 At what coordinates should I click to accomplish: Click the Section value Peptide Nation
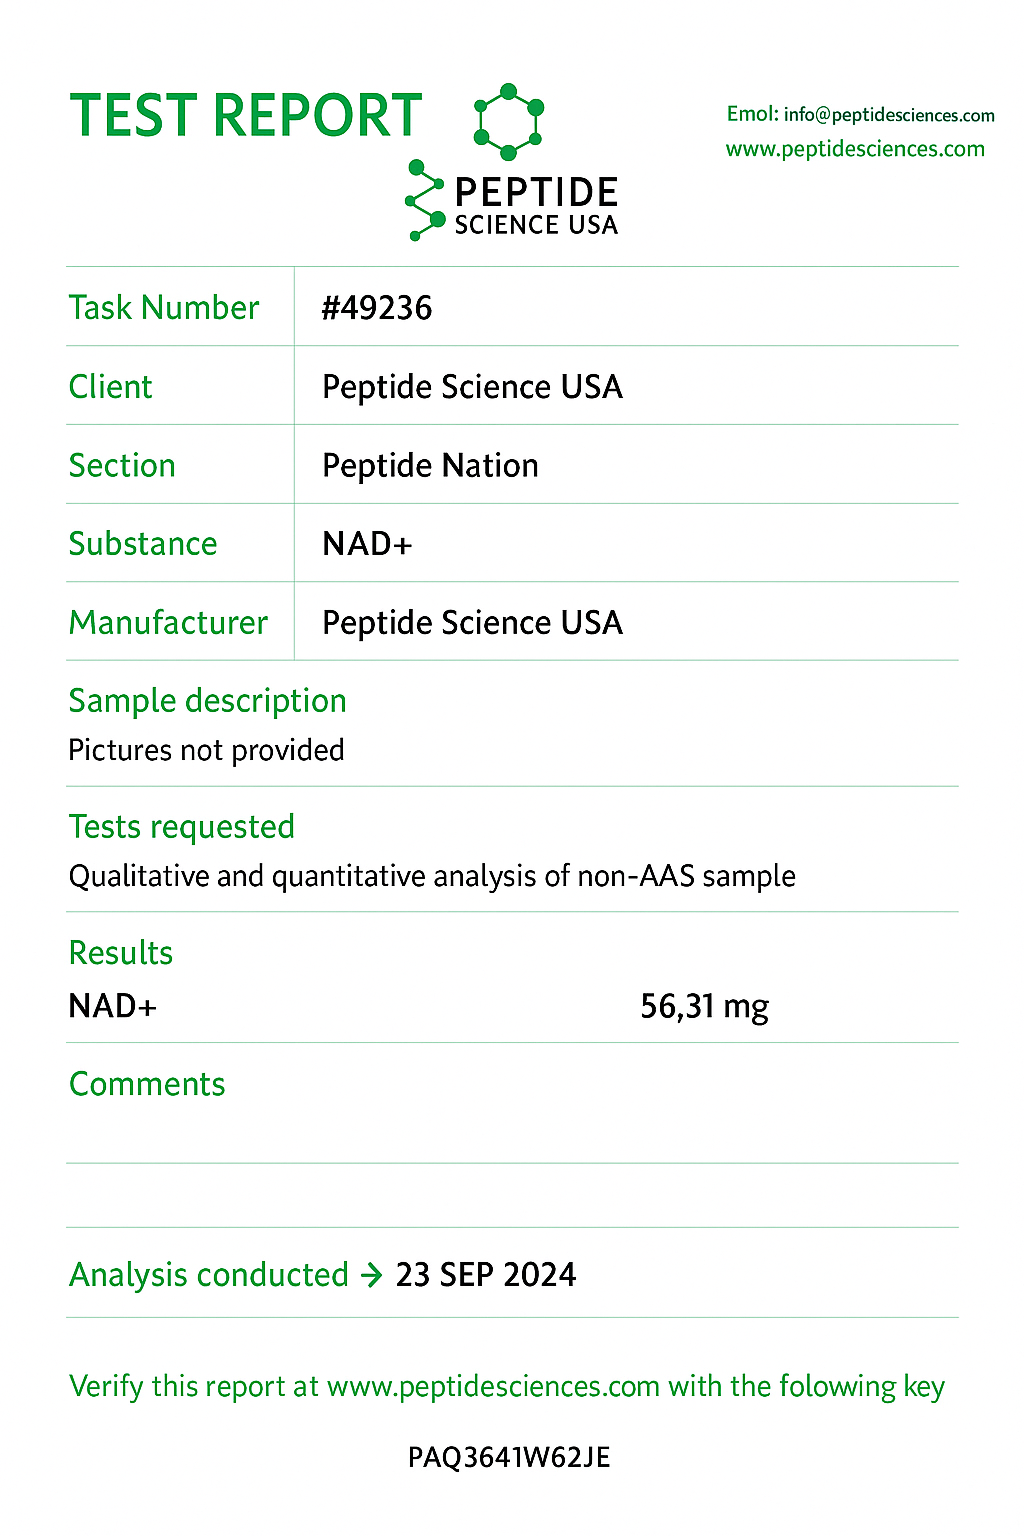pos(430,466)
